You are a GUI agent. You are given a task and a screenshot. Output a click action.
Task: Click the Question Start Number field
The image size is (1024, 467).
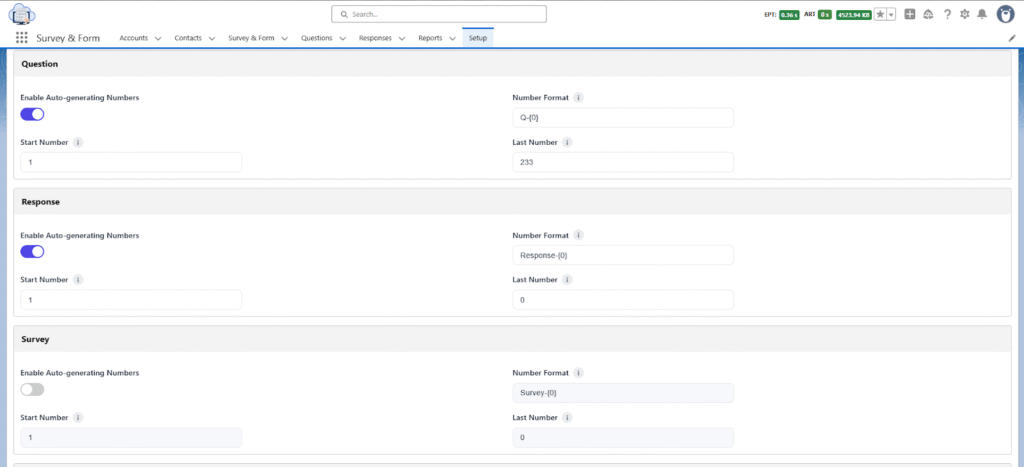point(130,162)
